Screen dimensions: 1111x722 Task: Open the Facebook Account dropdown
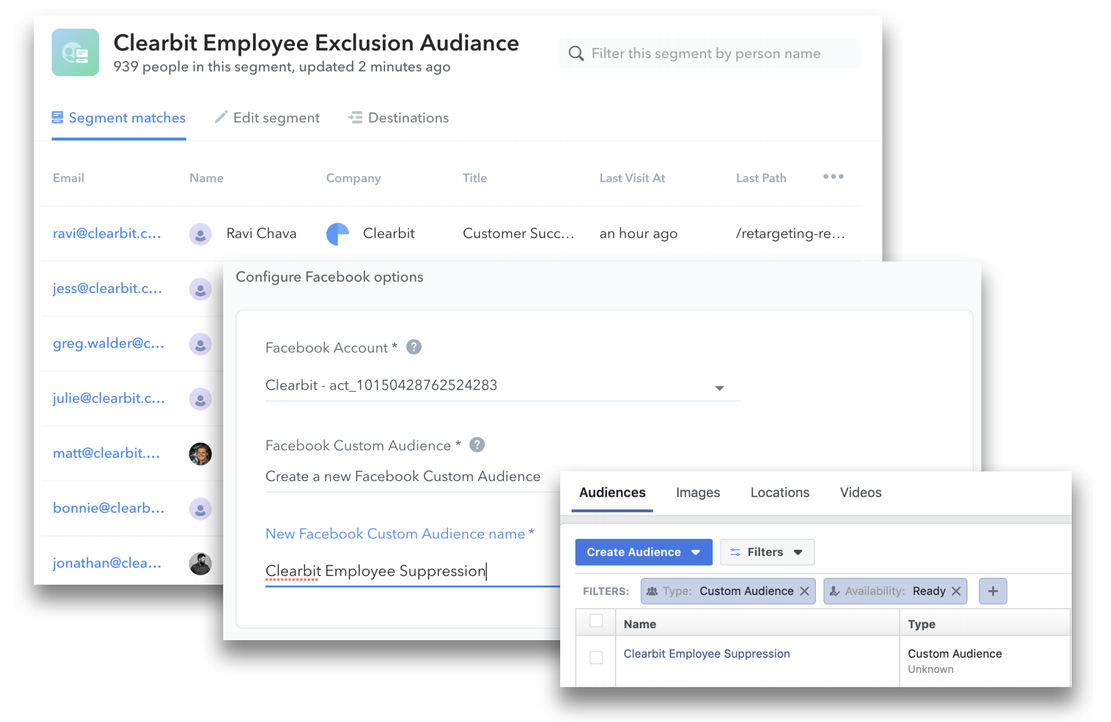tap(502, 385)
